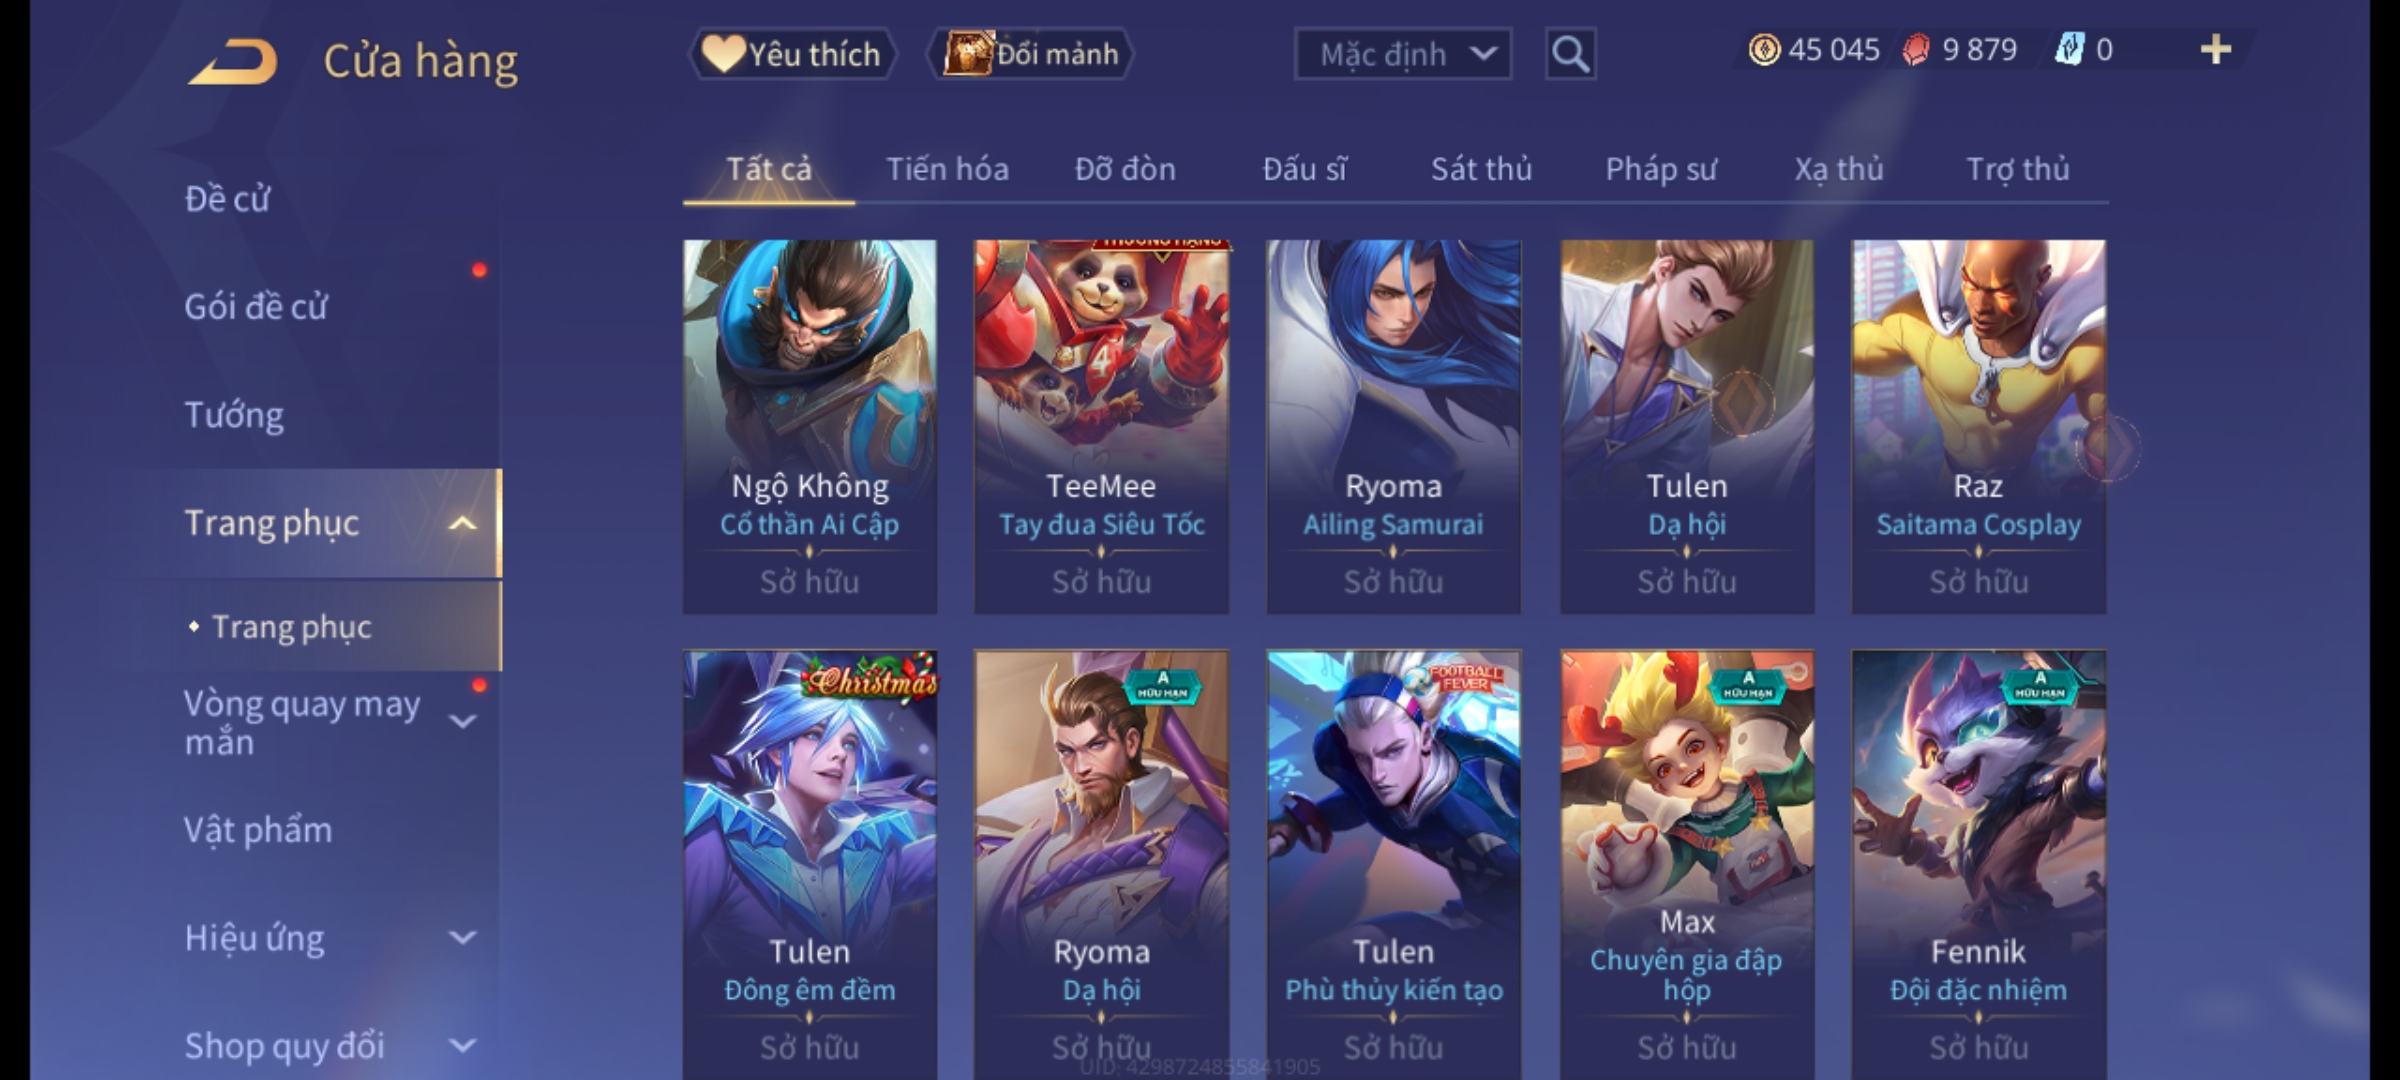Tap the gold coin currency icon
The image size is (2400, 1080).
[x=1764, y=50]
